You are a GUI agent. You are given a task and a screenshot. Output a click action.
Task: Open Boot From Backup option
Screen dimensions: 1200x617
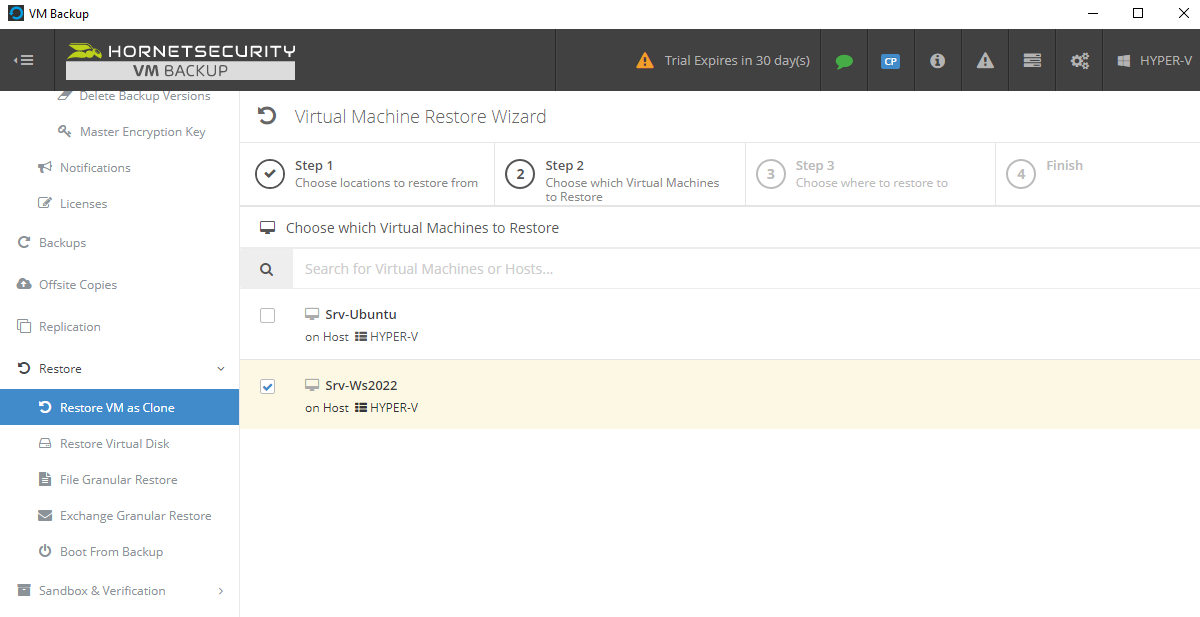coord(111,552)
